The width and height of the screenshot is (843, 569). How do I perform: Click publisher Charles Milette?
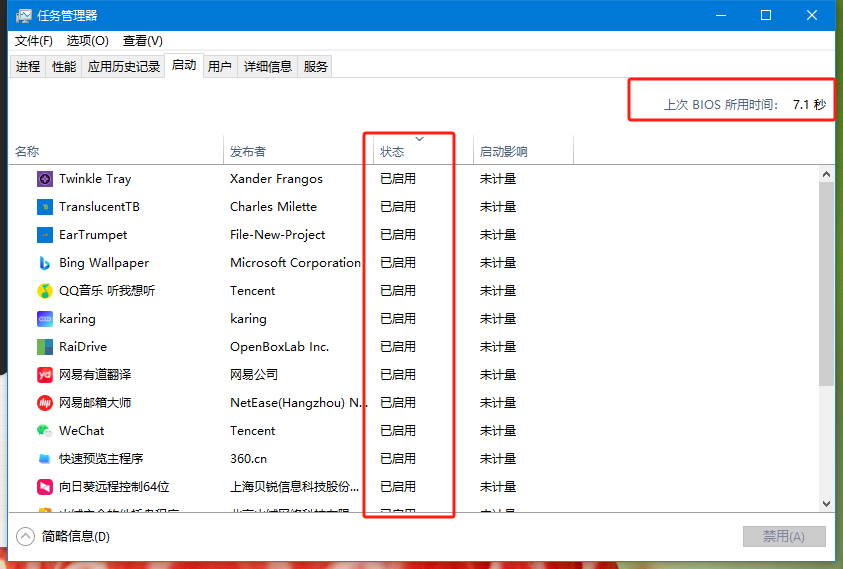[273, 207]
